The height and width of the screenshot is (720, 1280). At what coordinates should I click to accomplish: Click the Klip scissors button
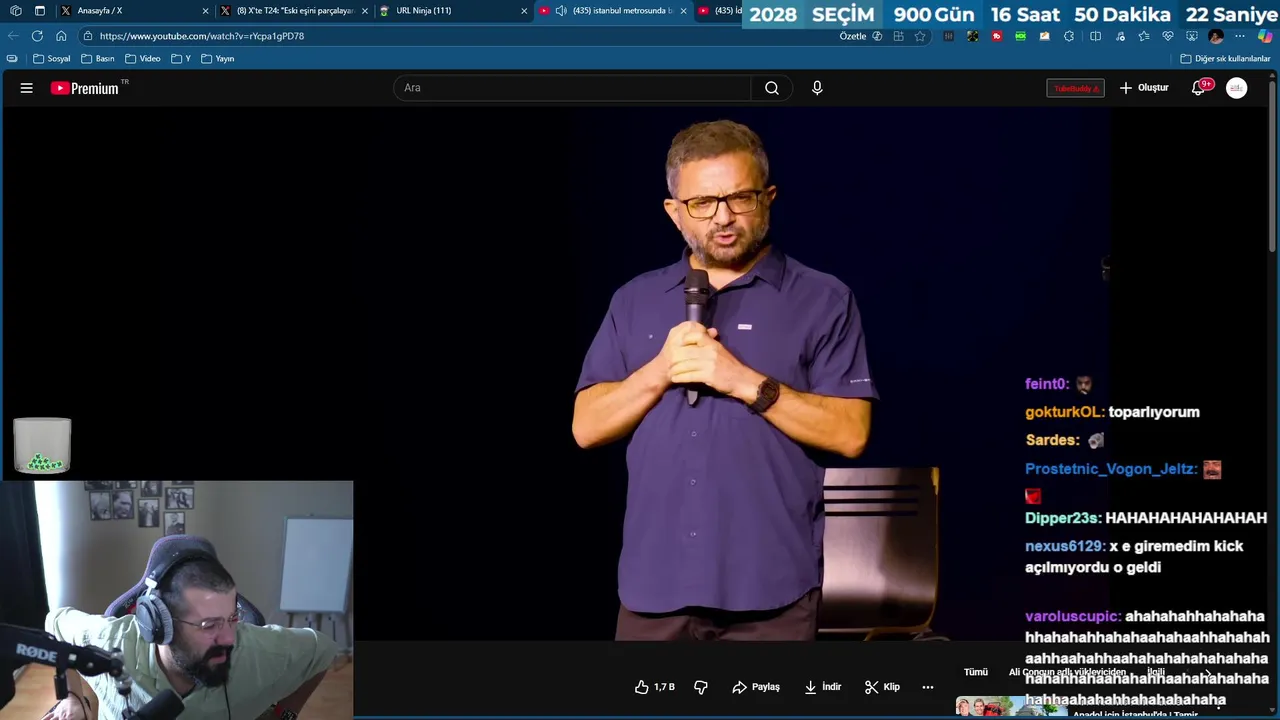882,687
